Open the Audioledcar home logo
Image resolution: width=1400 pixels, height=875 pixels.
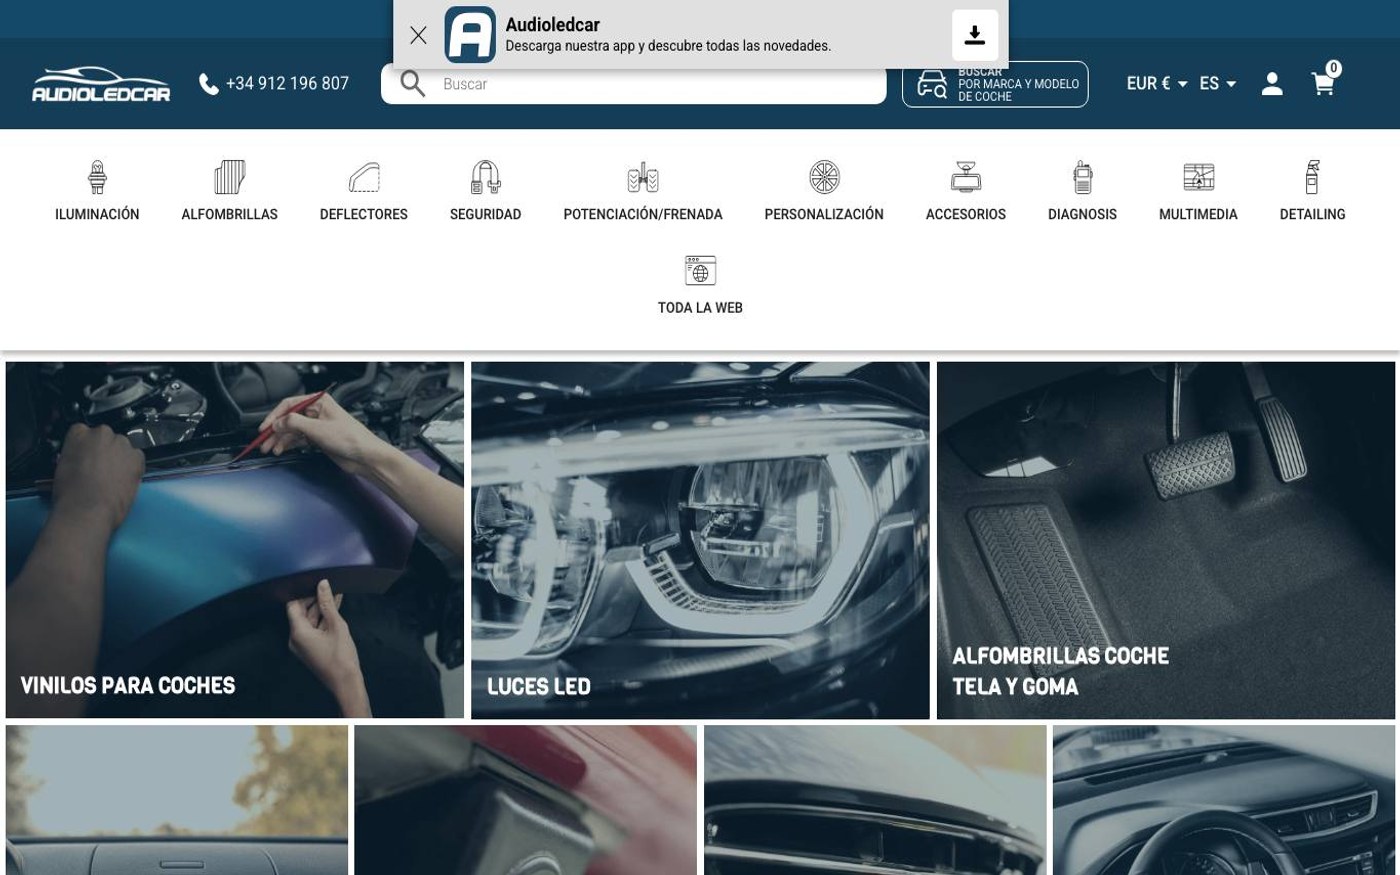(x=101, y=84)
